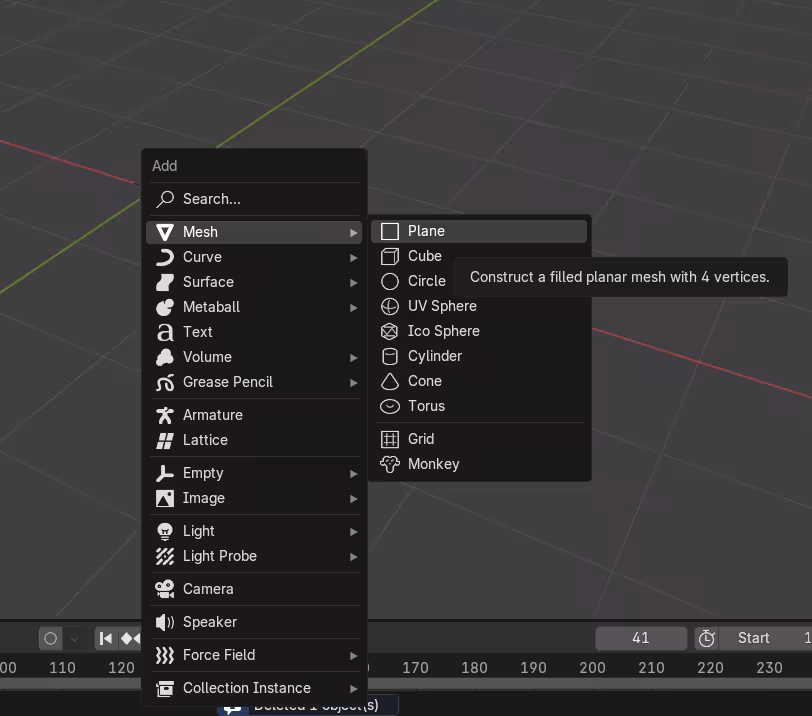Click the Speaker icon
The image size is (812, 716).
coord(165,622)
